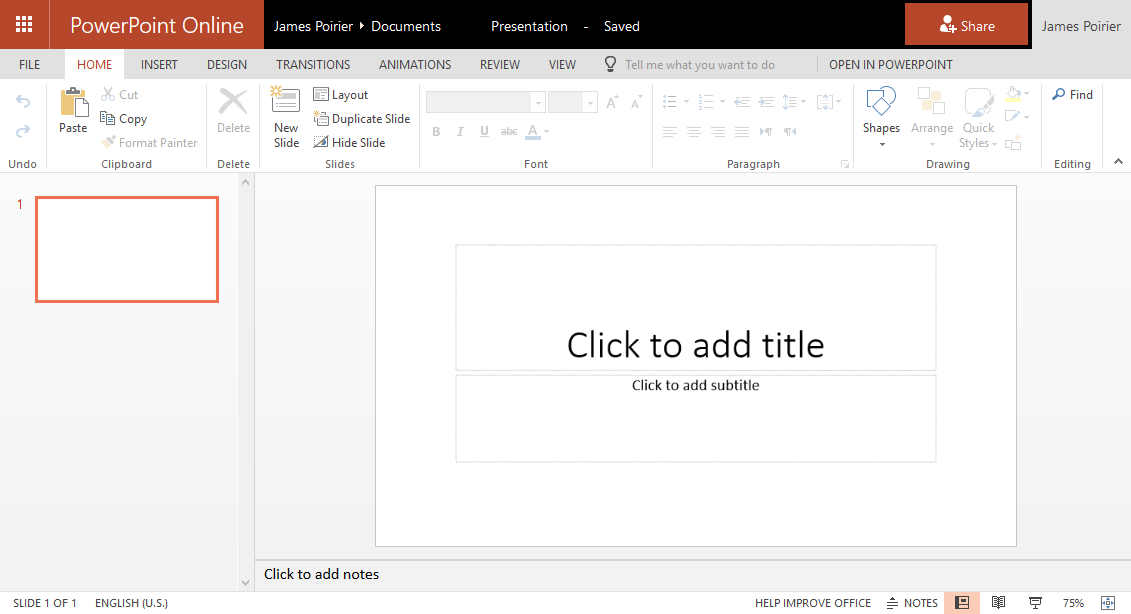Switch to the ANIMATIONS tab
The width and height of the screenshot is (1131, 614).
pos(415,64)
